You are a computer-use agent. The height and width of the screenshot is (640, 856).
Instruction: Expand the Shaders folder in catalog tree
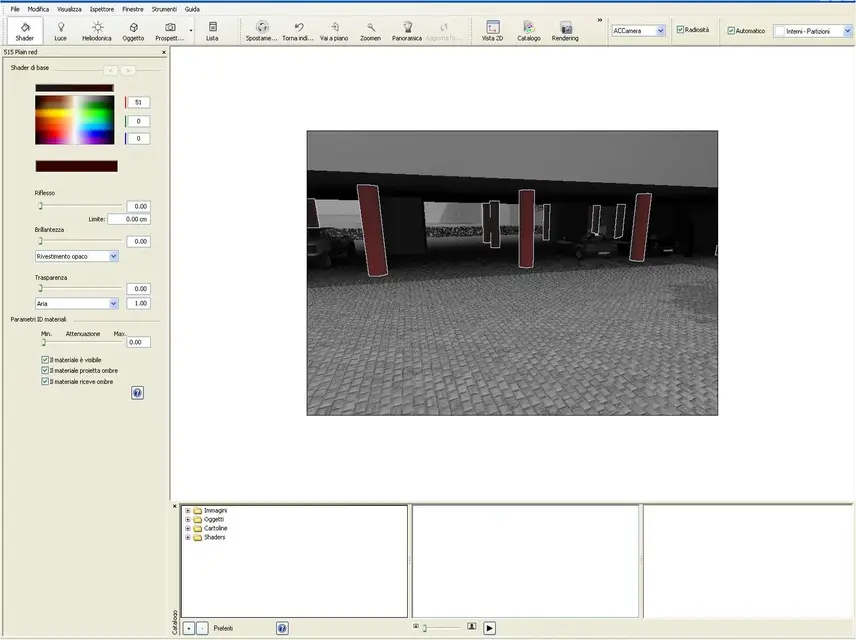[188, 538]
